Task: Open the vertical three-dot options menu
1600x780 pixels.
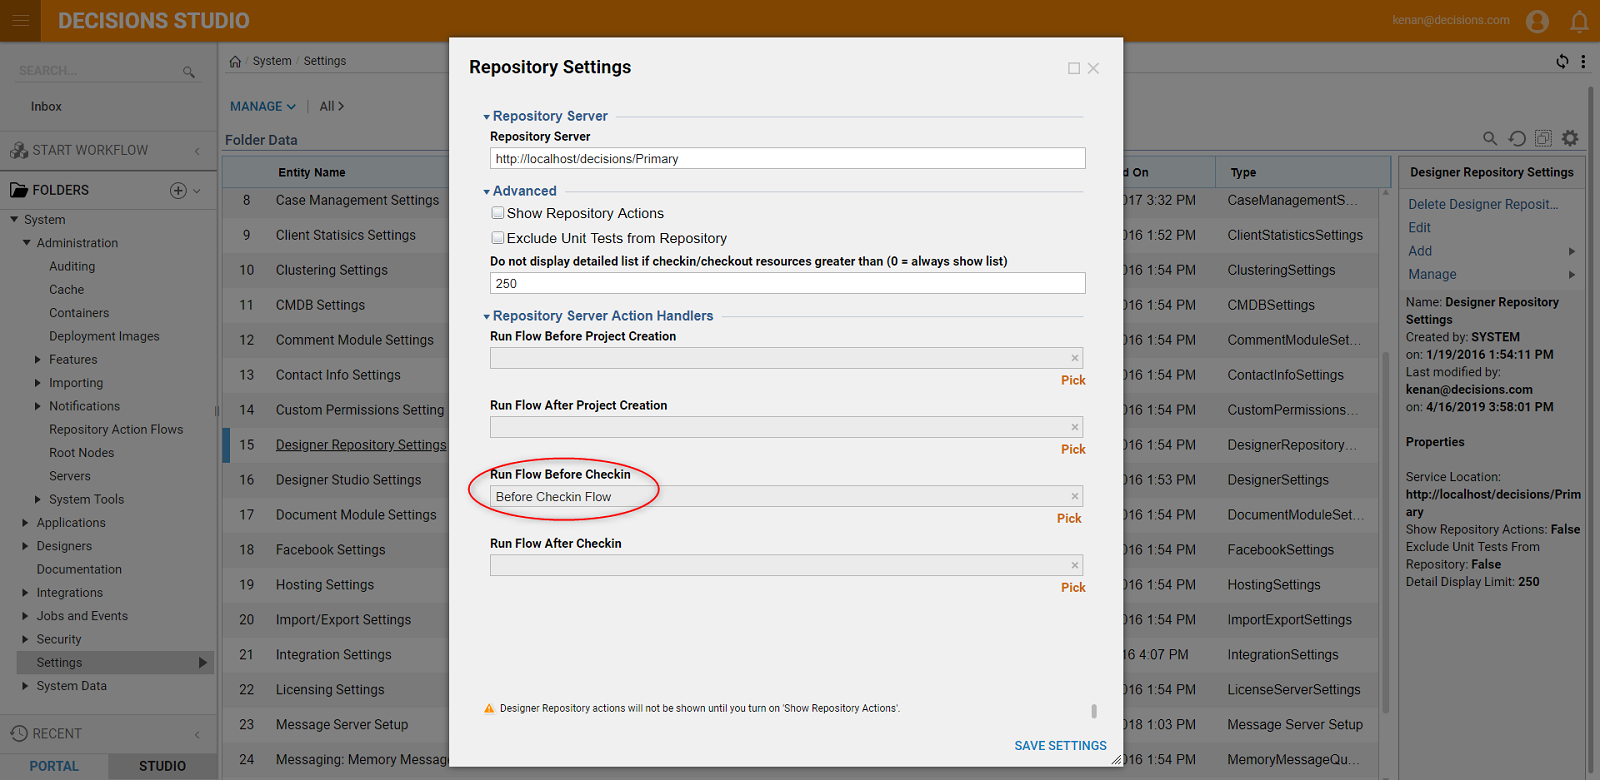Action: [1583, 61]
